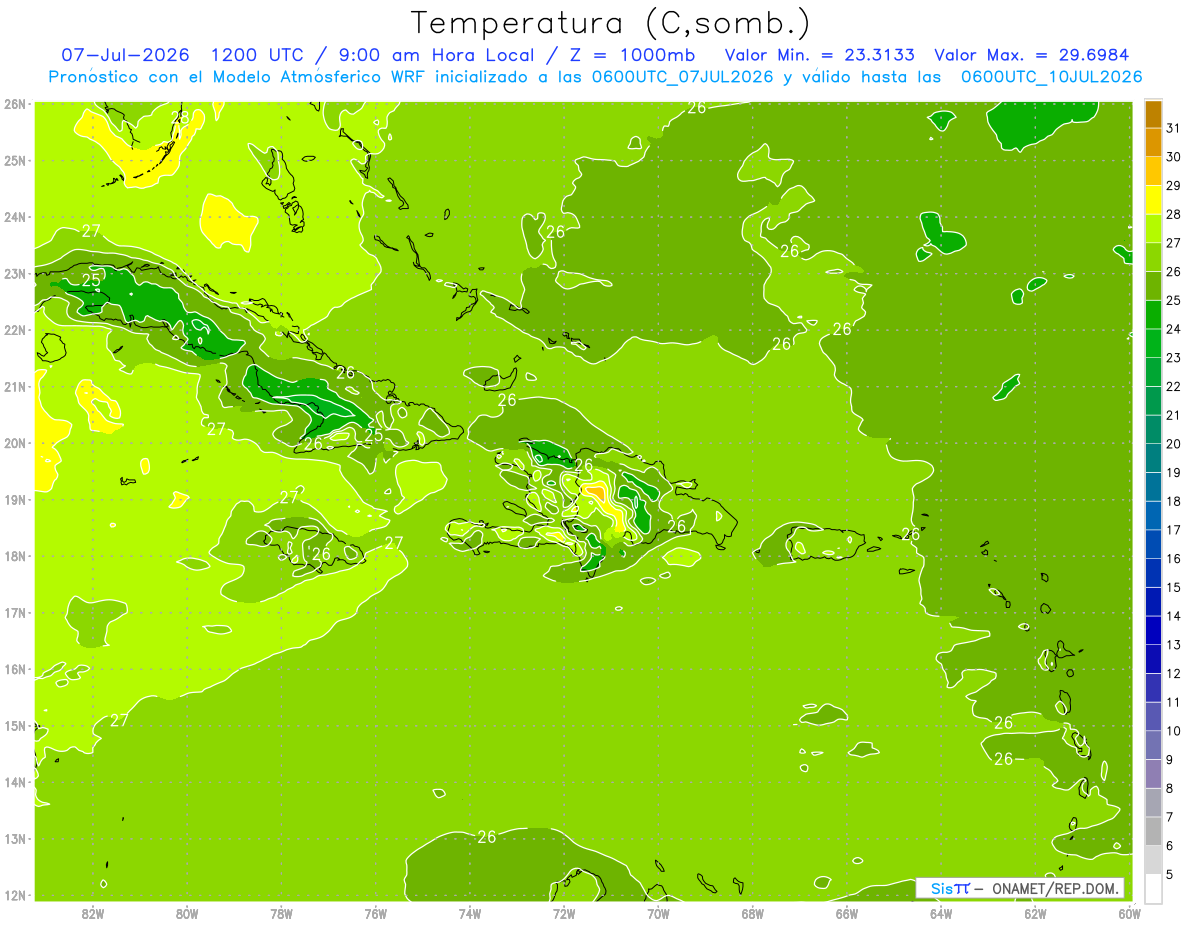This screenshot has width=1200, height=927.
Task: Click the "72W" longitude axis label
Action: (564, 914)
